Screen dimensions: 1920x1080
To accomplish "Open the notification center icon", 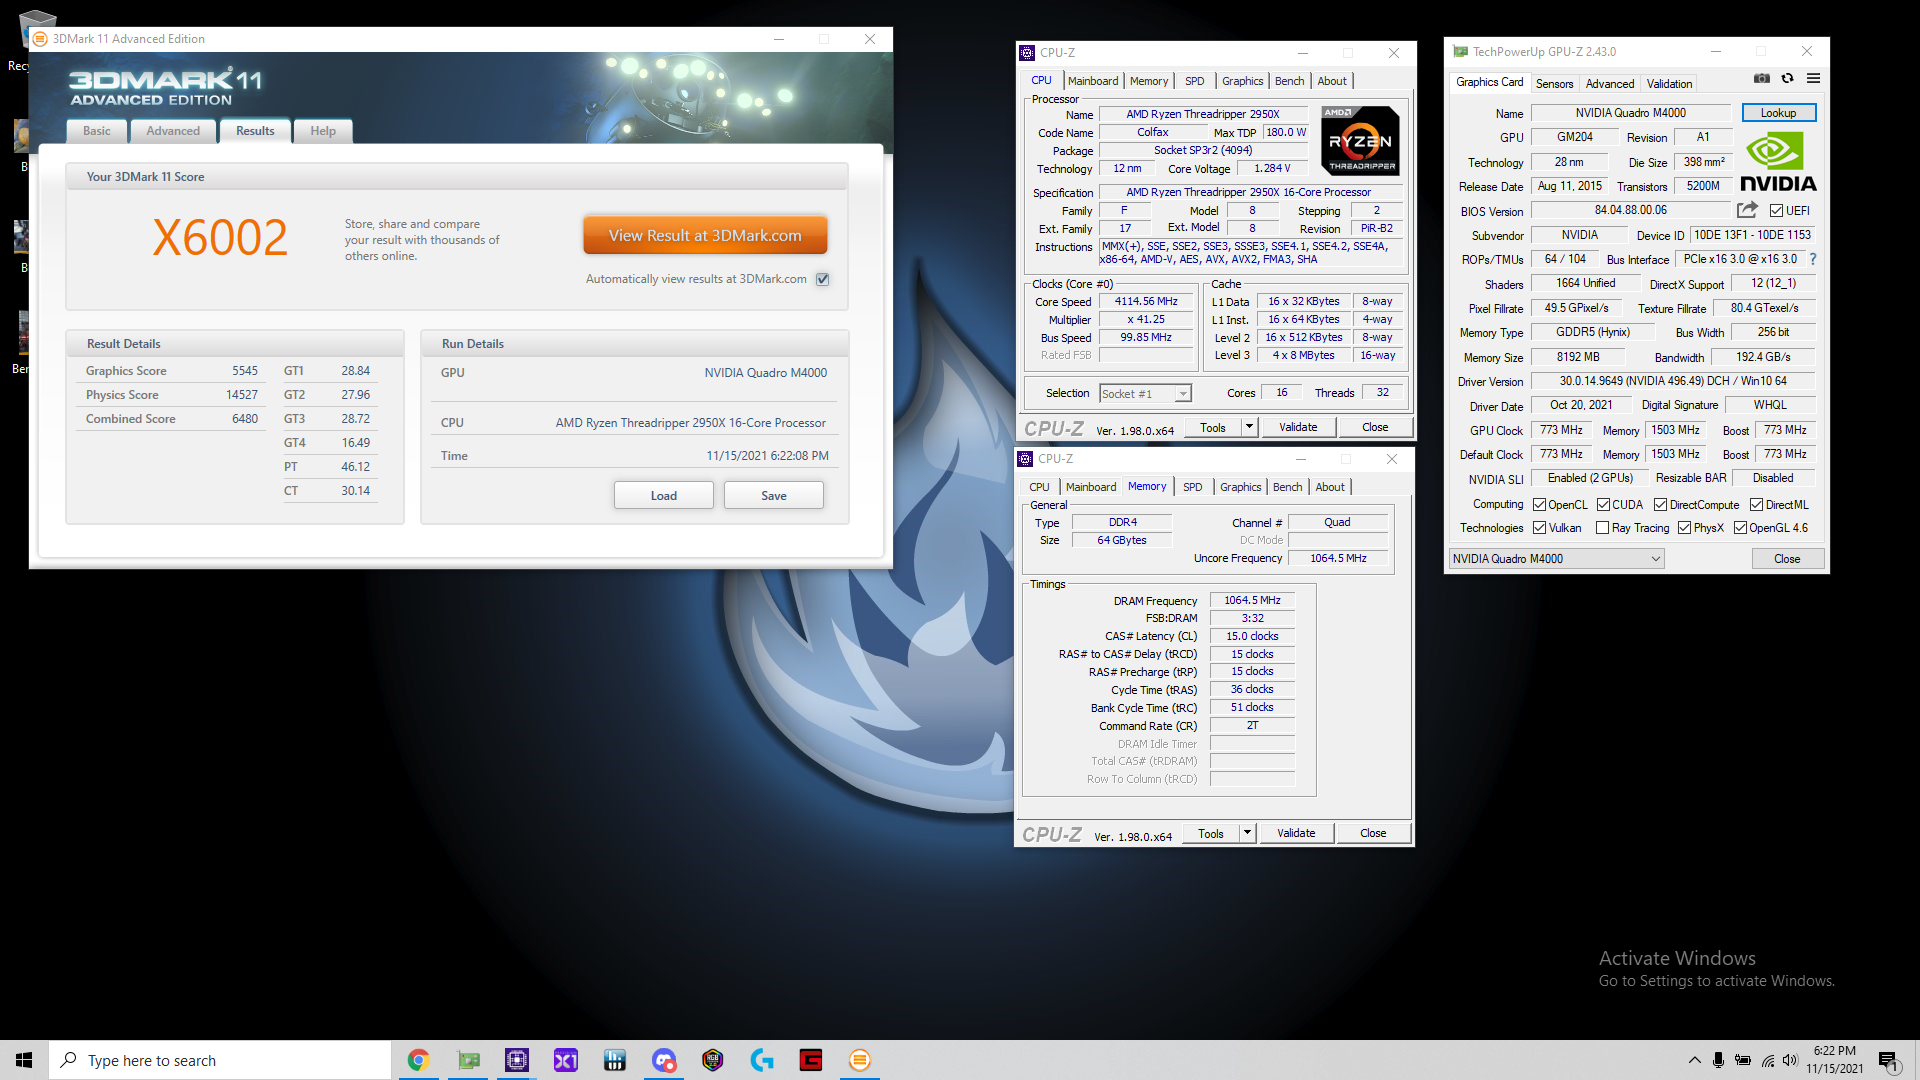I will pos(1889,1061).
